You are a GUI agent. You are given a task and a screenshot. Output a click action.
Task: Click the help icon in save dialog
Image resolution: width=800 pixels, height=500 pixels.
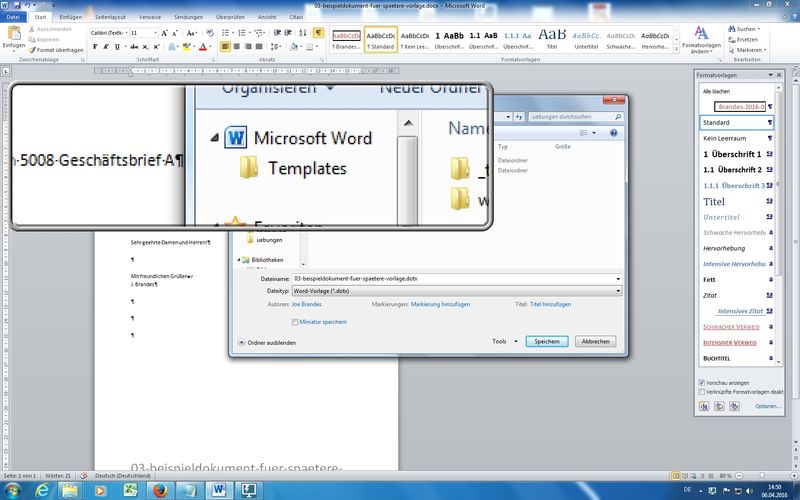613,132
